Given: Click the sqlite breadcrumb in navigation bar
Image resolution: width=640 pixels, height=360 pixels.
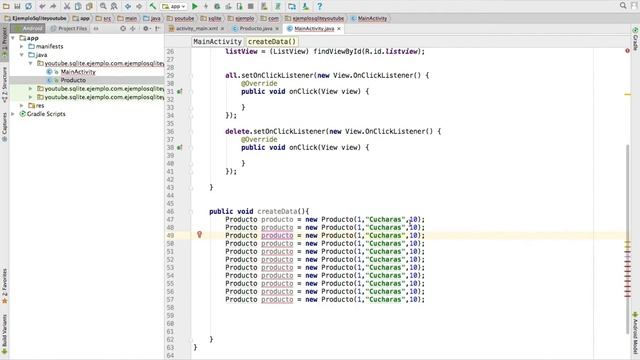Looking at the screenshot, I should coord(211,18).
